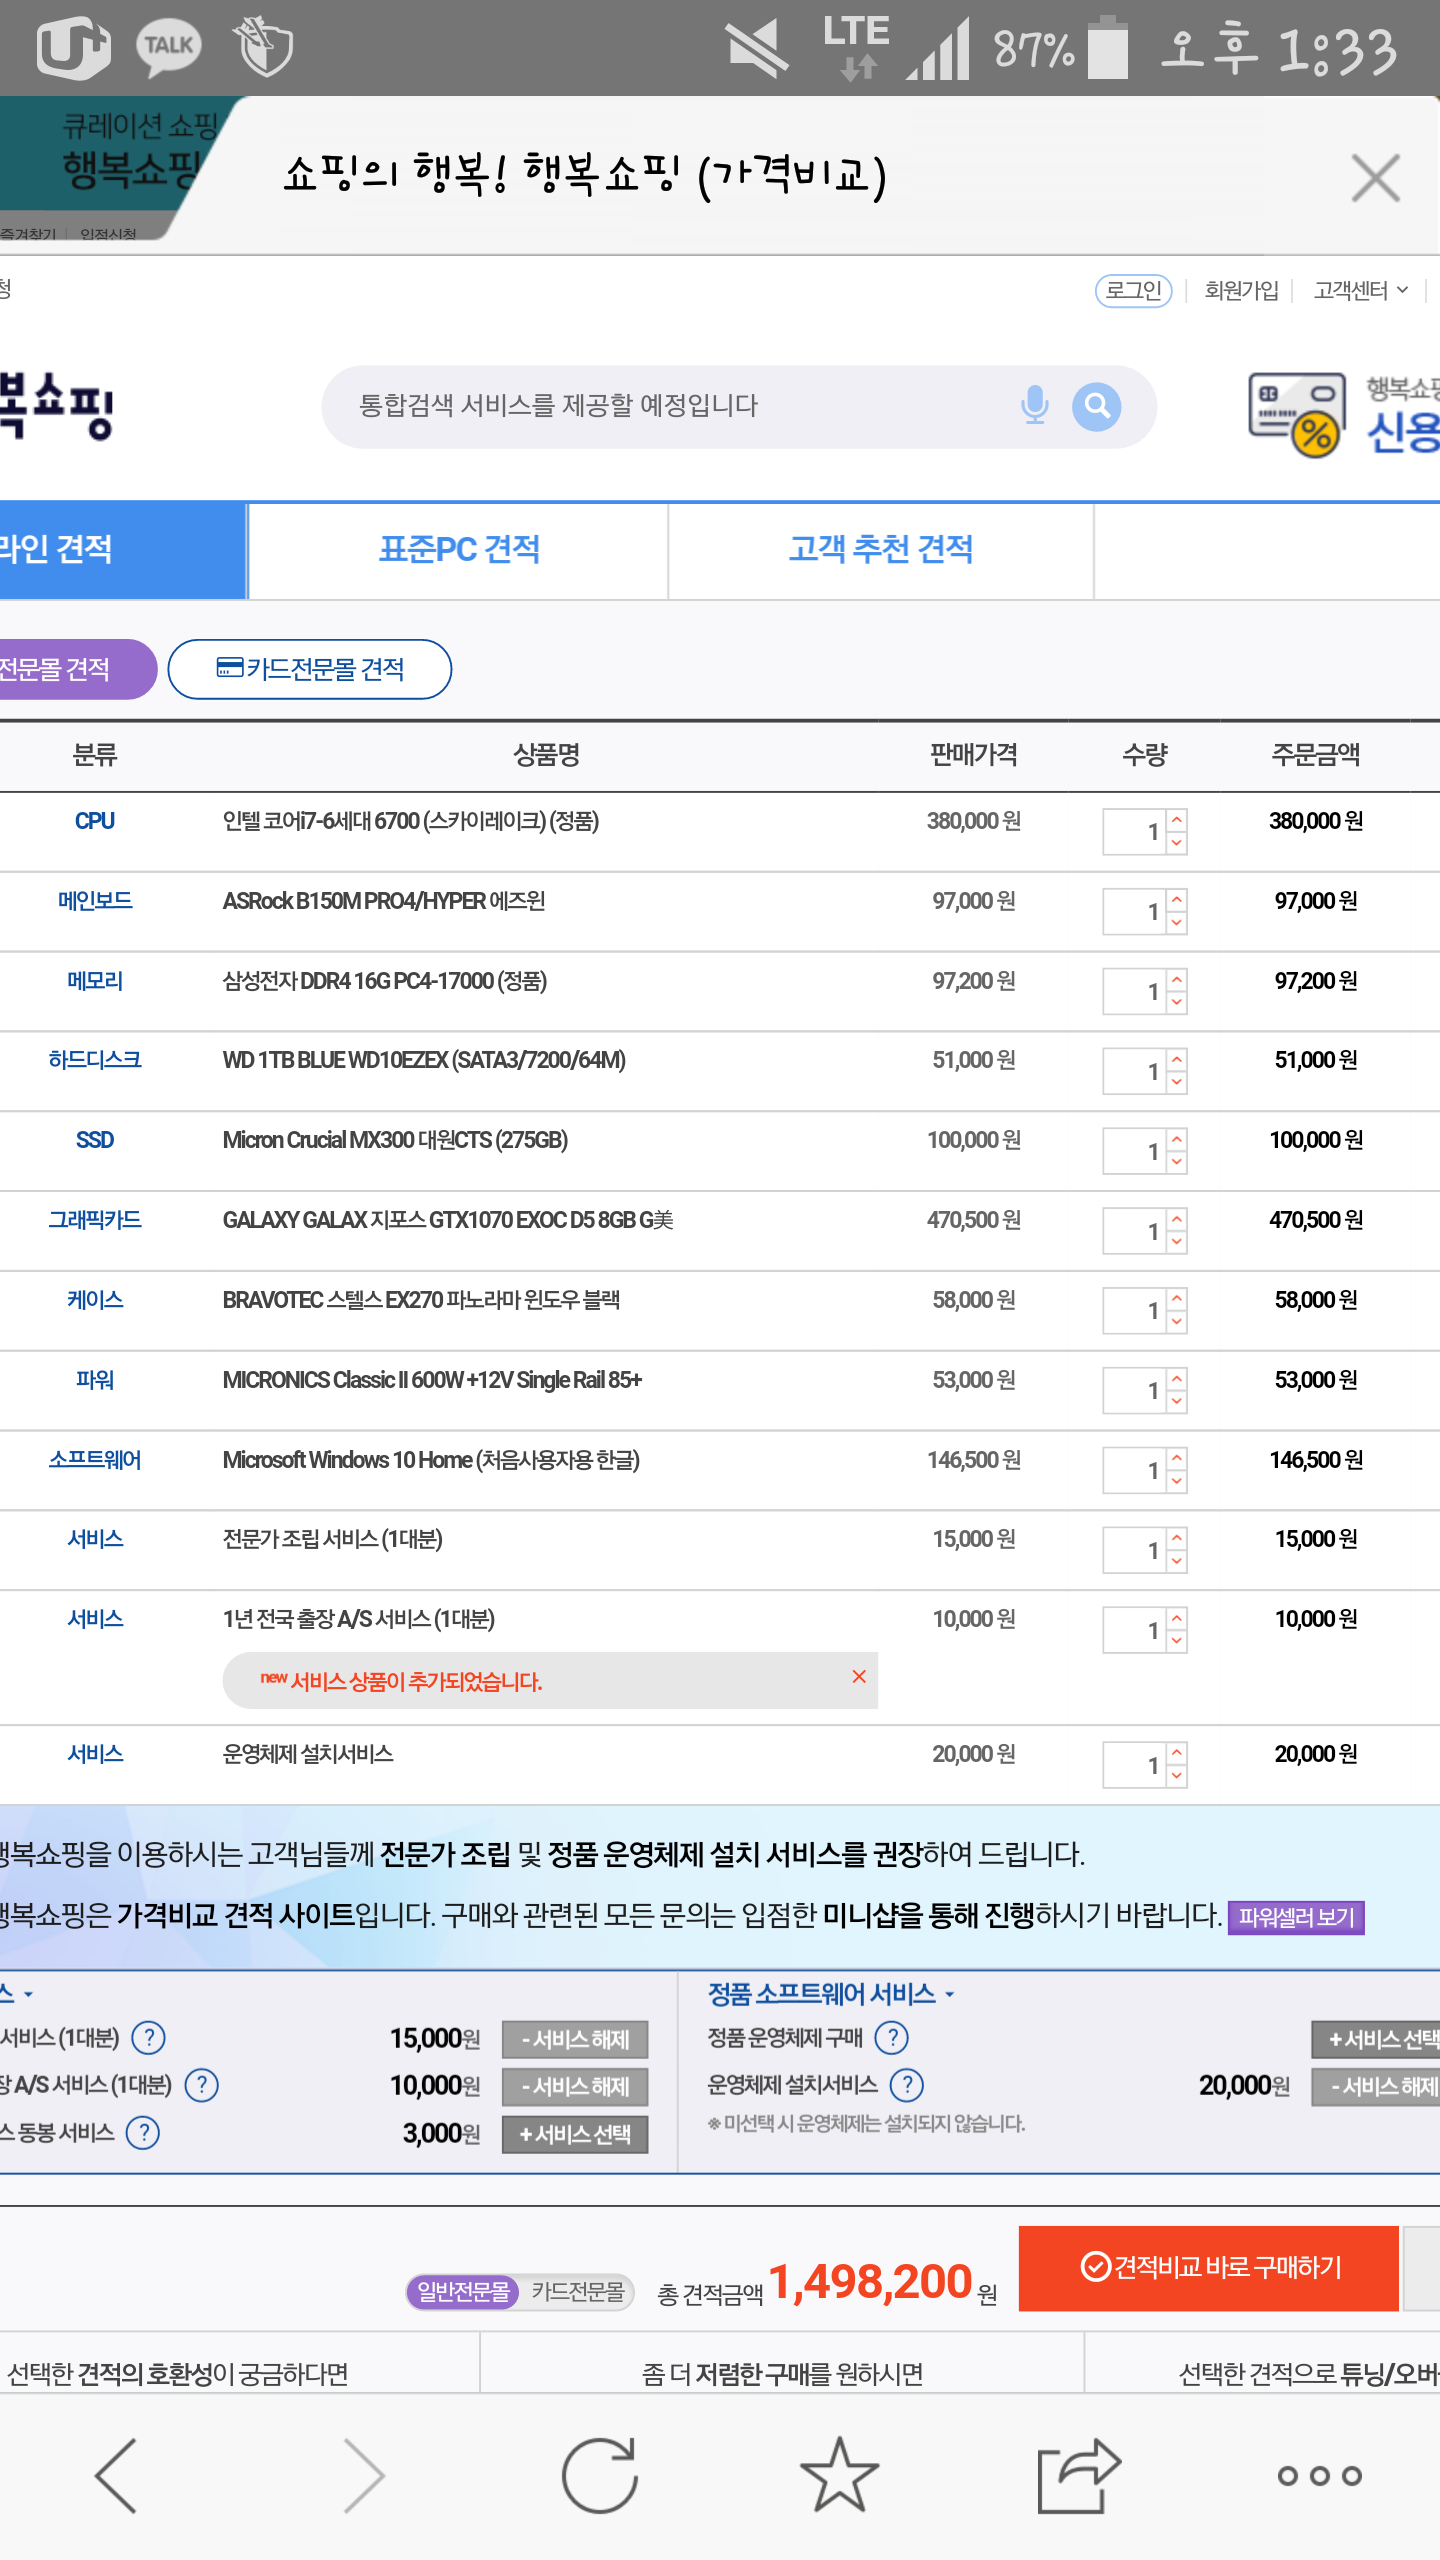Expand the 고객센터 dropdown
The image size is (1440, 2560).
point(1360,290)
